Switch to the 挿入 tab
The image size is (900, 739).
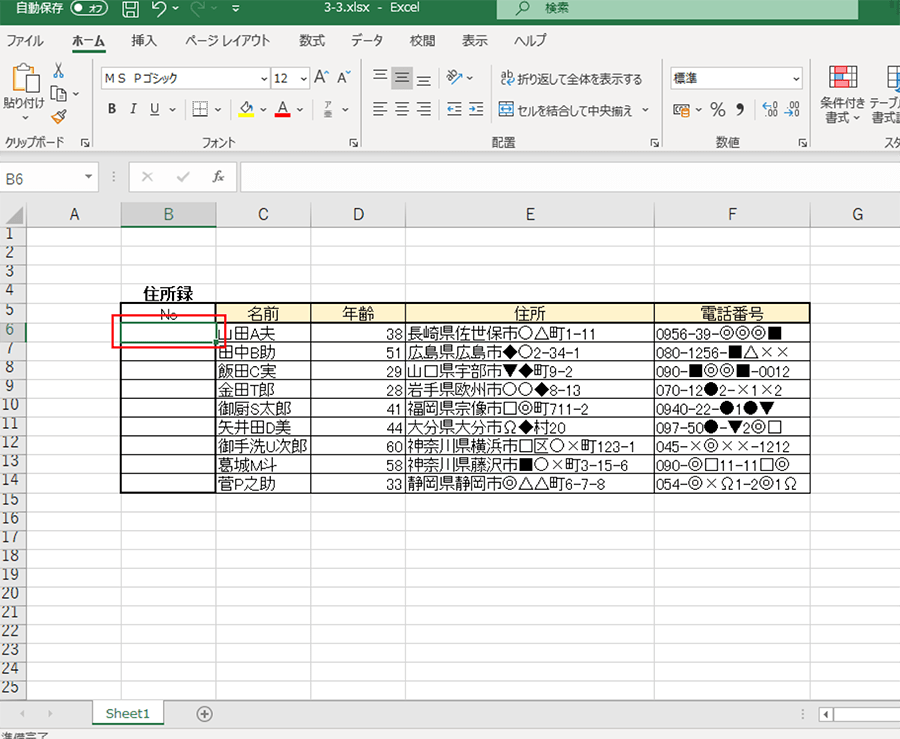pyautogui.click(x=143, y=41)
